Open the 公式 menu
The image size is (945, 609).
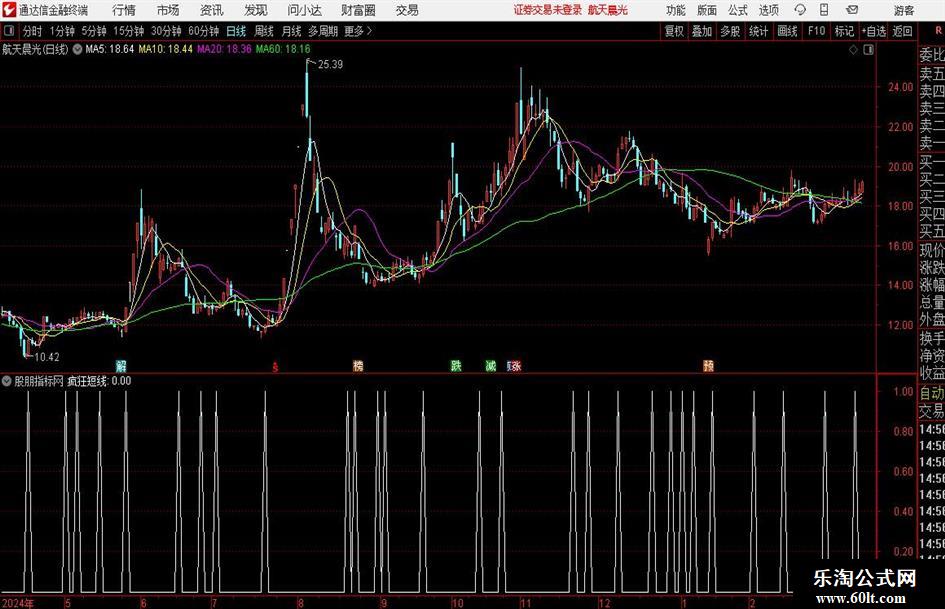pos(738,10)
